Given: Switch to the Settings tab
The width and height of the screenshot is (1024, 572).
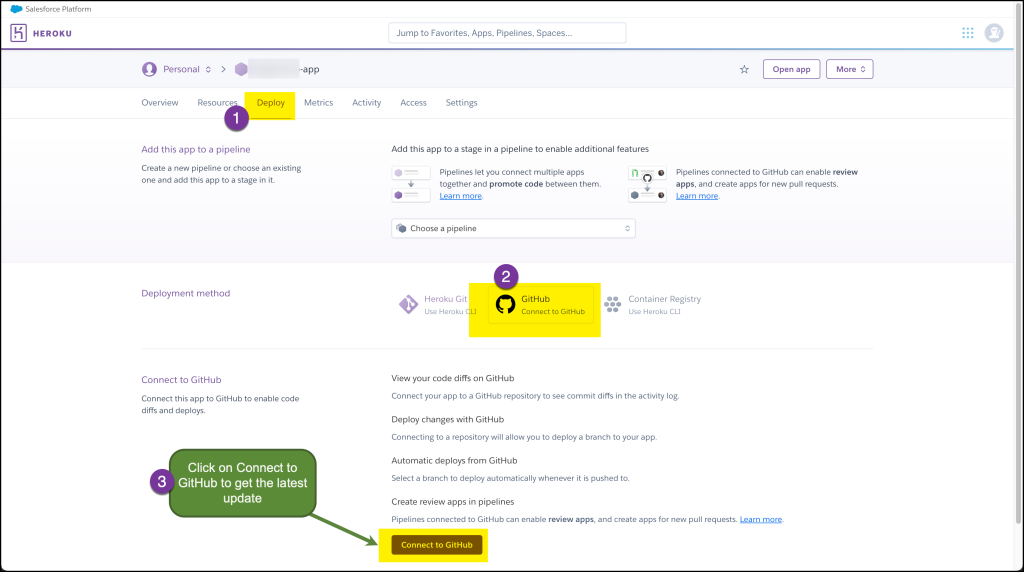Looking at the screenshot, I should pyautogui.click(x=462, y=103).
